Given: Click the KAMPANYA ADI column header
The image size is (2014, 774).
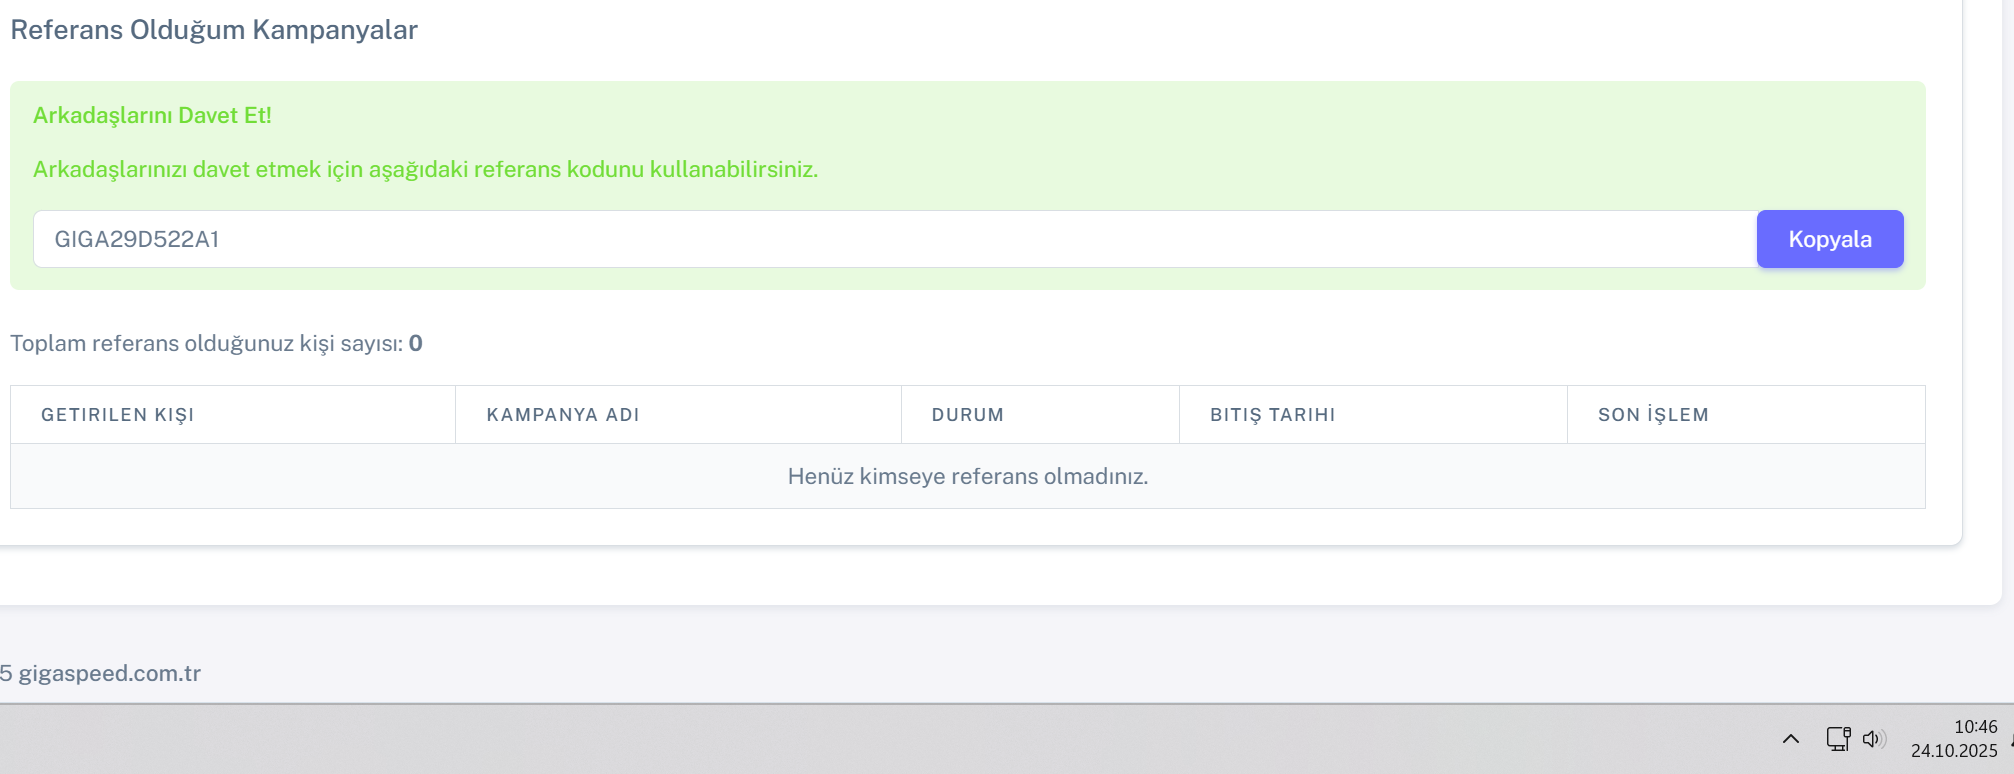Looking at the screenshot, I should pos(563,415).
